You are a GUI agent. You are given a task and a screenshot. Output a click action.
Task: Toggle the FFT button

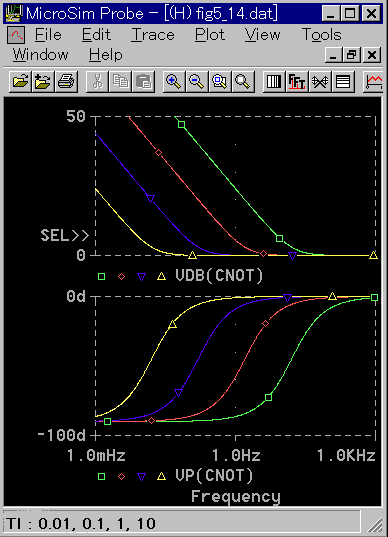point(297,82)
